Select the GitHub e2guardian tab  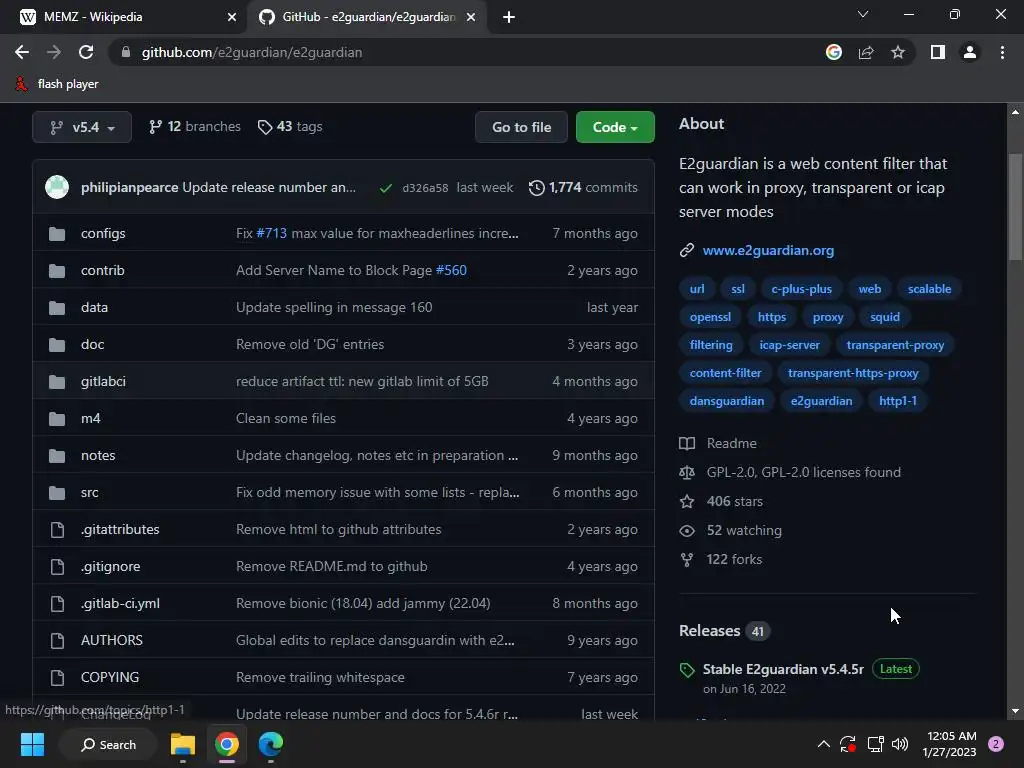[369, 17]
